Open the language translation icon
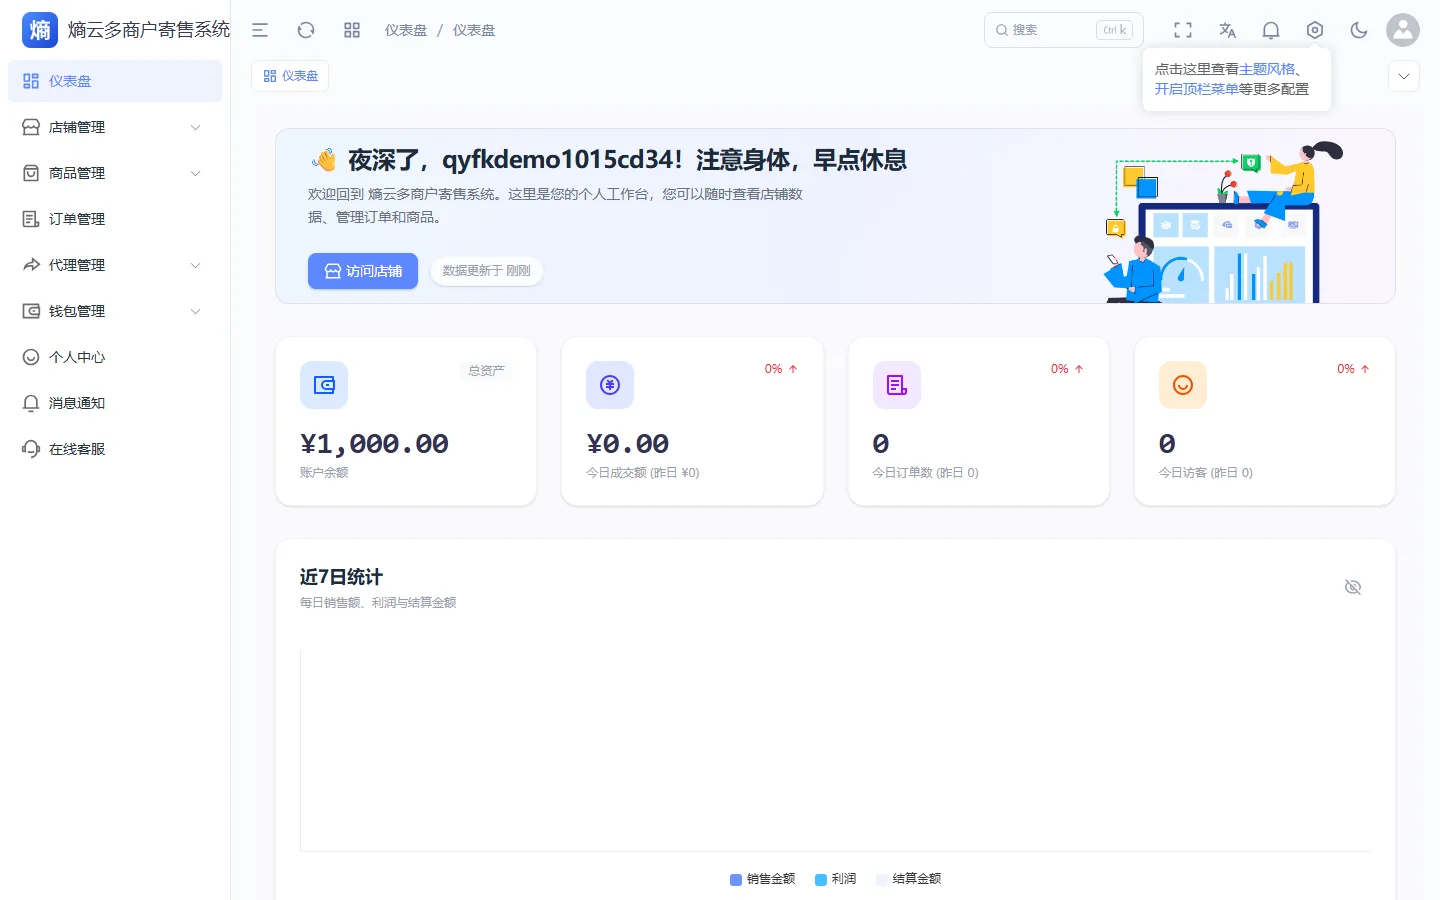 point(1227,30)
